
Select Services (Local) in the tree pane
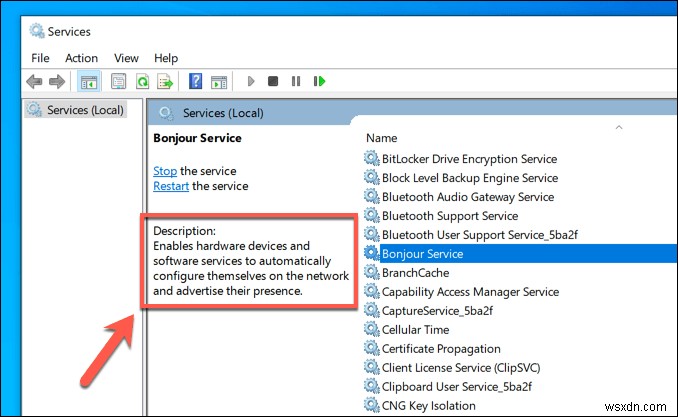77,110
